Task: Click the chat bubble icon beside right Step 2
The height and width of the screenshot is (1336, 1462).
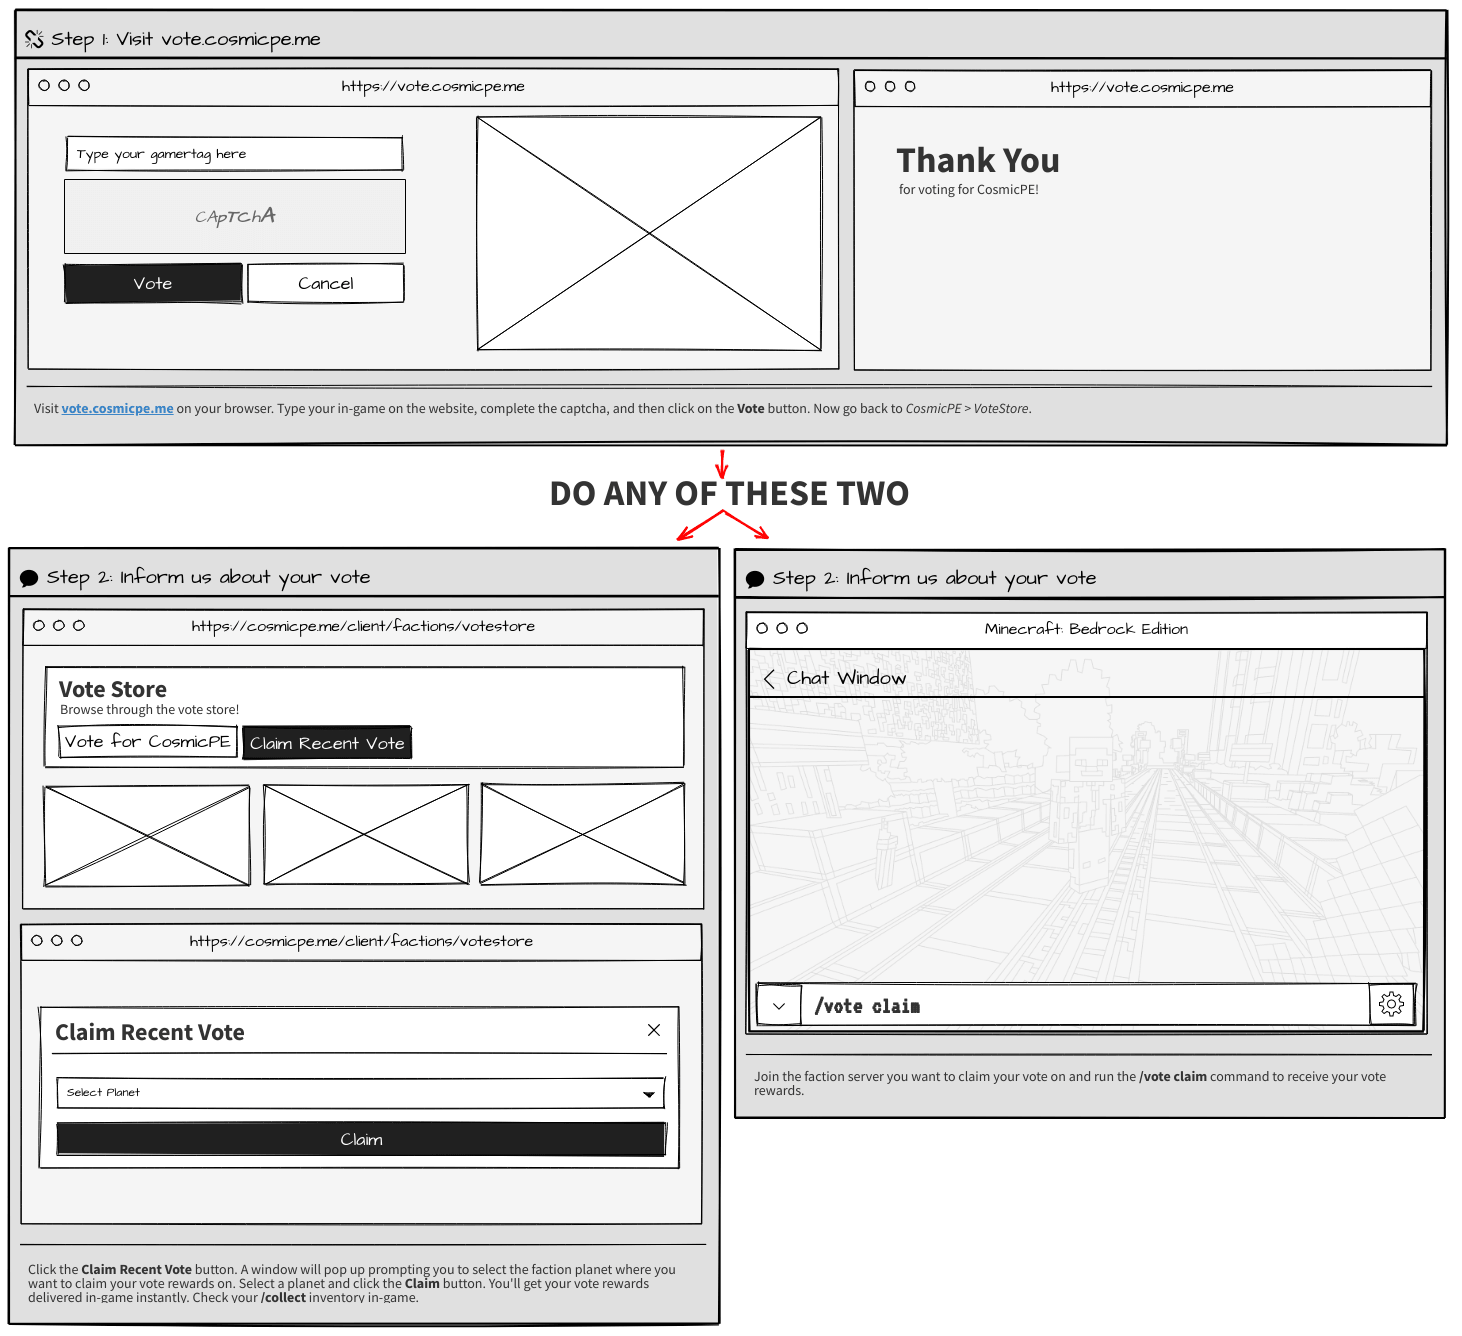Action: coord(755,579)
